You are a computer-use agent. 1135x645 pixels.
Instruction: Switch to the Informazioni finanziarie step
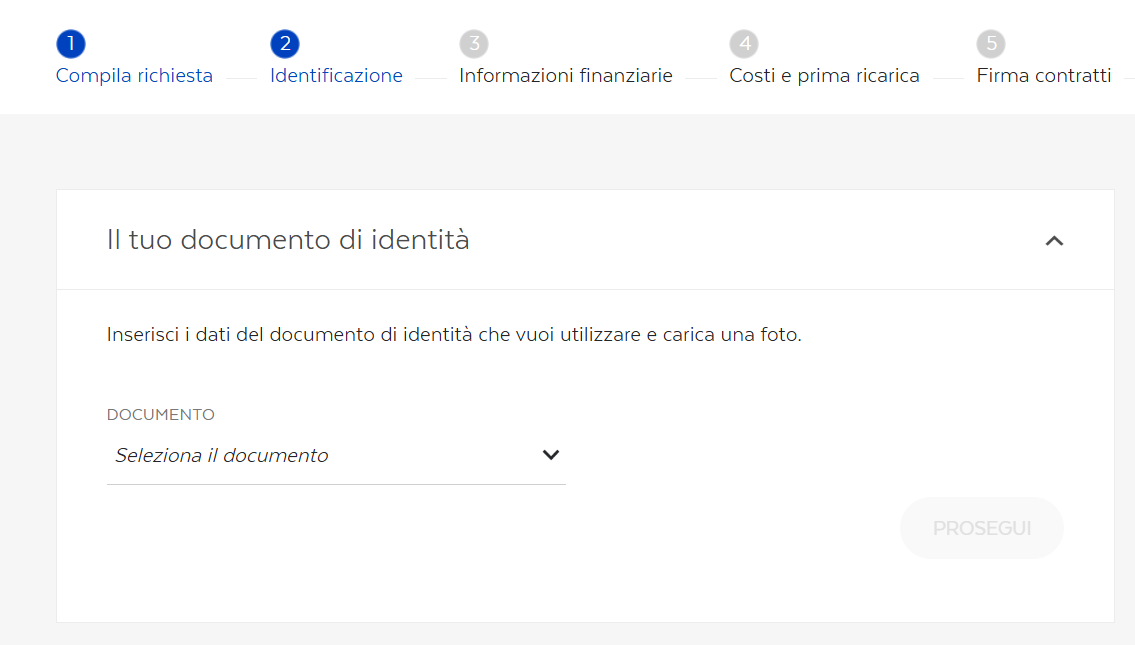point(565,75)
